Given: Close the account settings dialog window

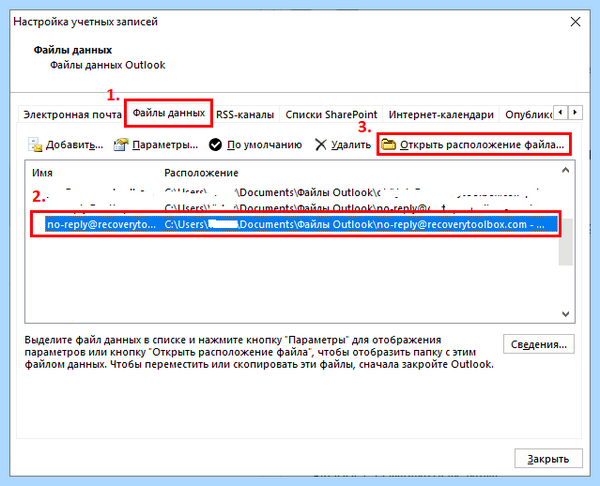Looking at the screenshot, I should pyautogui.click(x=576, y=22).
